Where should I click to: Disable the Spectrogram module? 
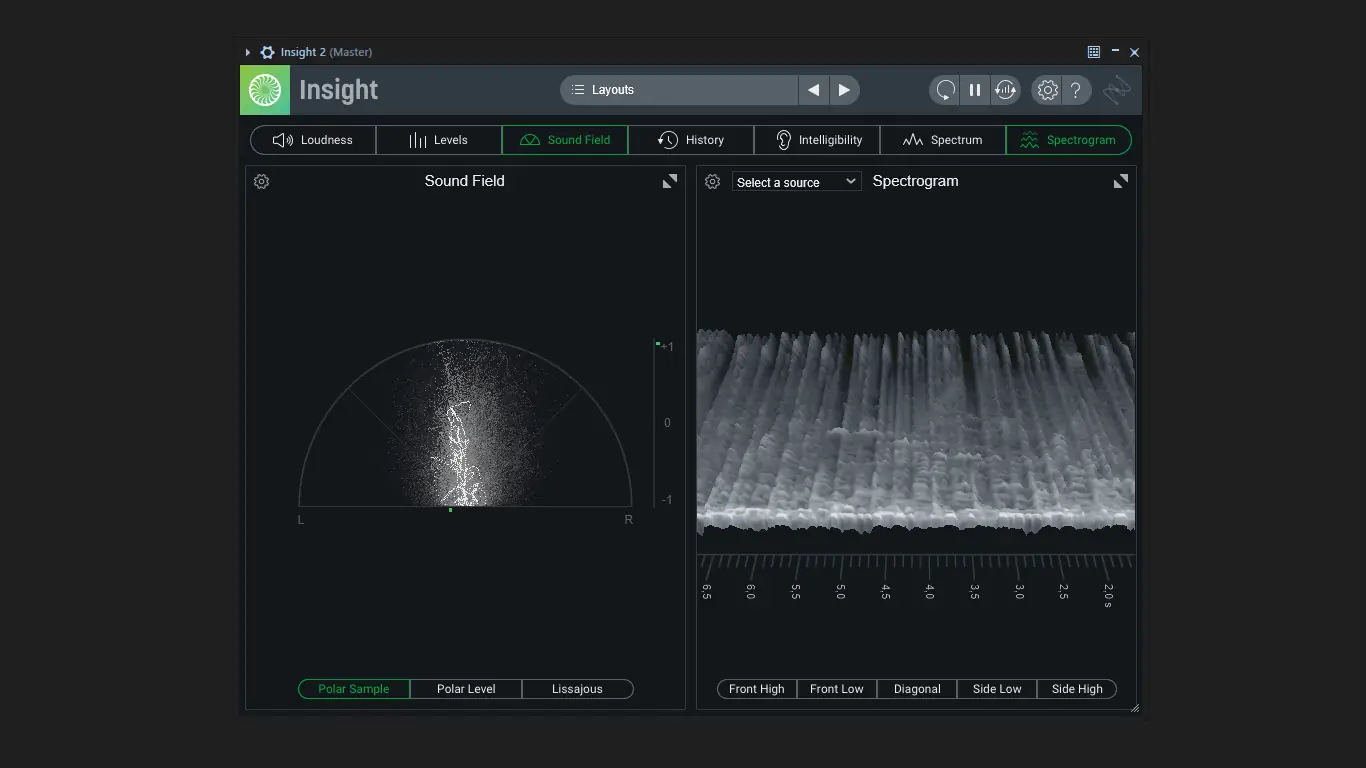tap(1068, 140)
